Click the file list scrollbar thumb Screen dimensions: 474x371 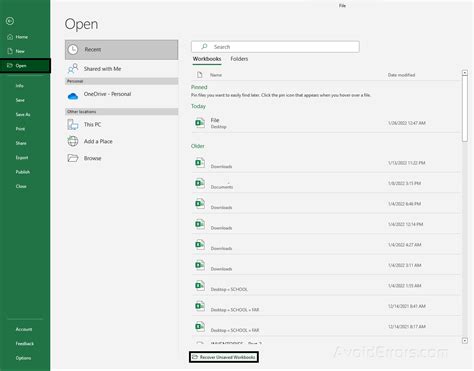(465, 109)
